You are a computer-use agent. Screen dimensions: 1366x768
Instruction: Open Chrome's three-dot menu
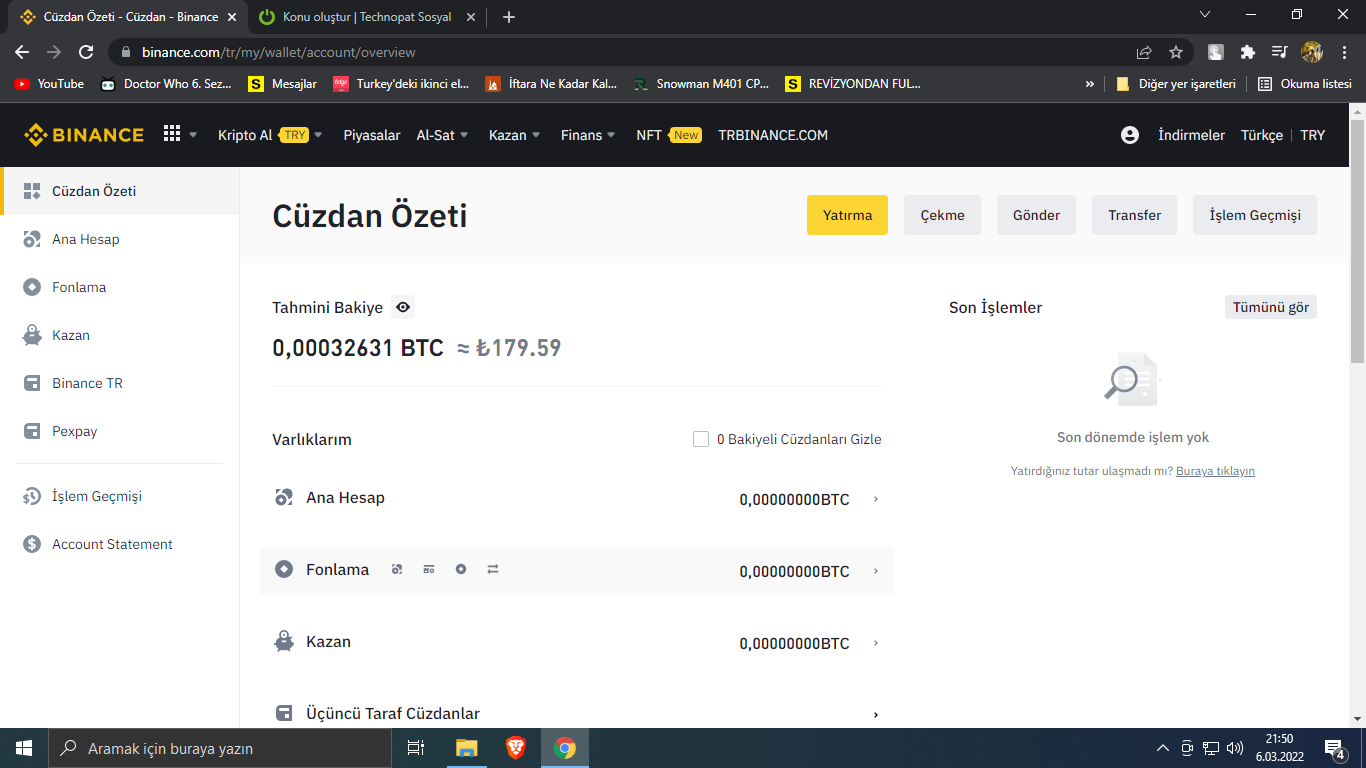pyautogui.click(x=1343, y=52)
